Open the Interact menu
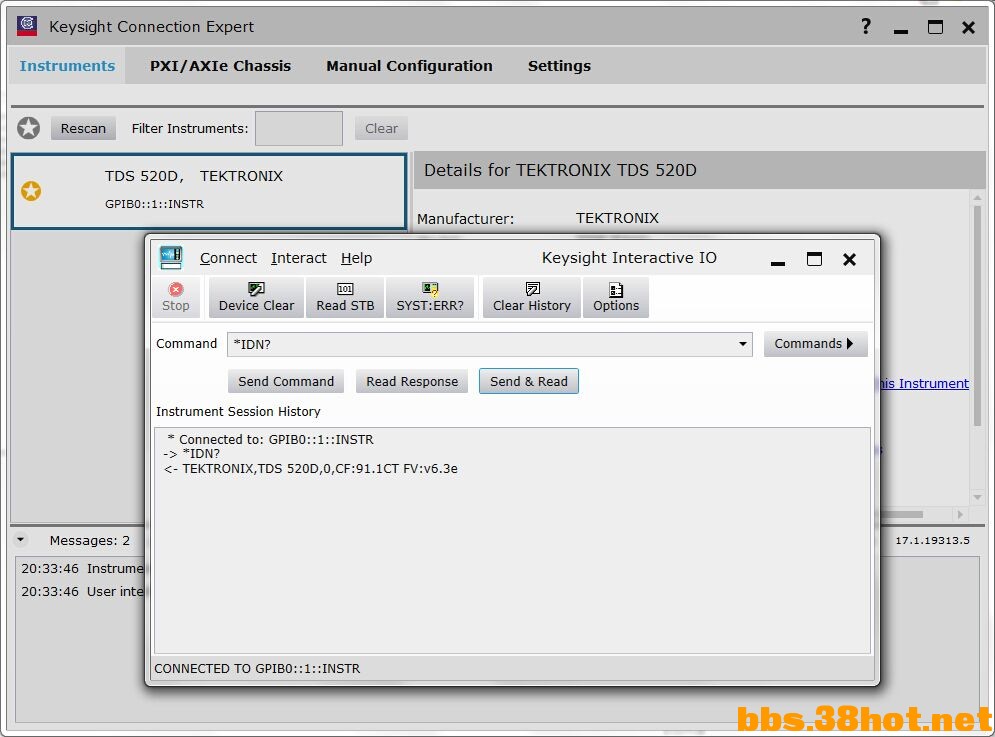This screenshot has width=995, height=737. click(299, 258)
